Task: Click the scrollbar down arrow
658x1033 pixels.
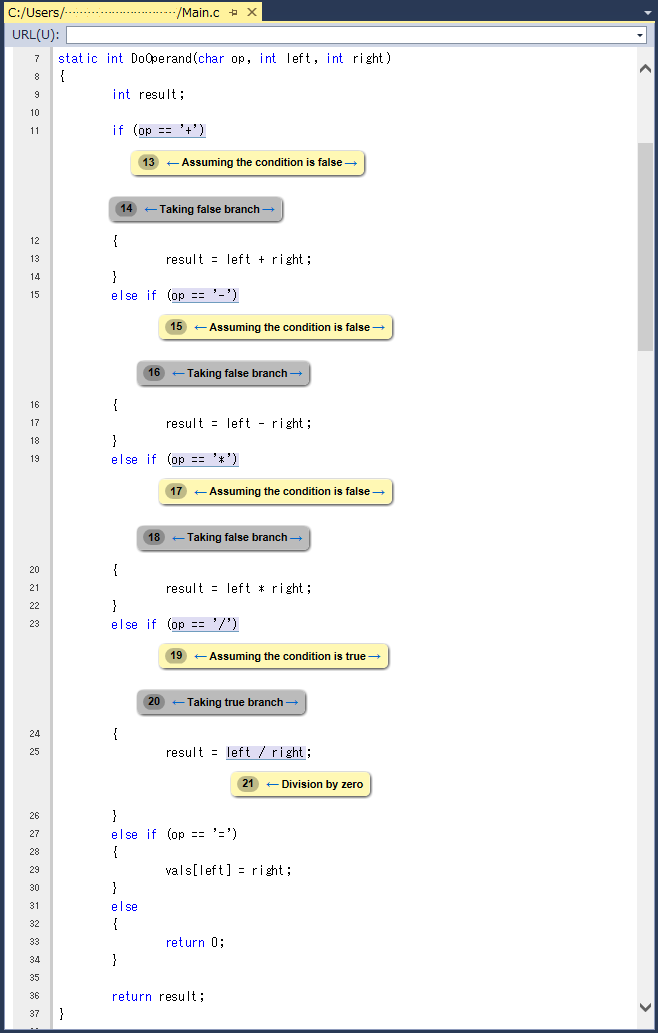Action: coord(645,1007)
